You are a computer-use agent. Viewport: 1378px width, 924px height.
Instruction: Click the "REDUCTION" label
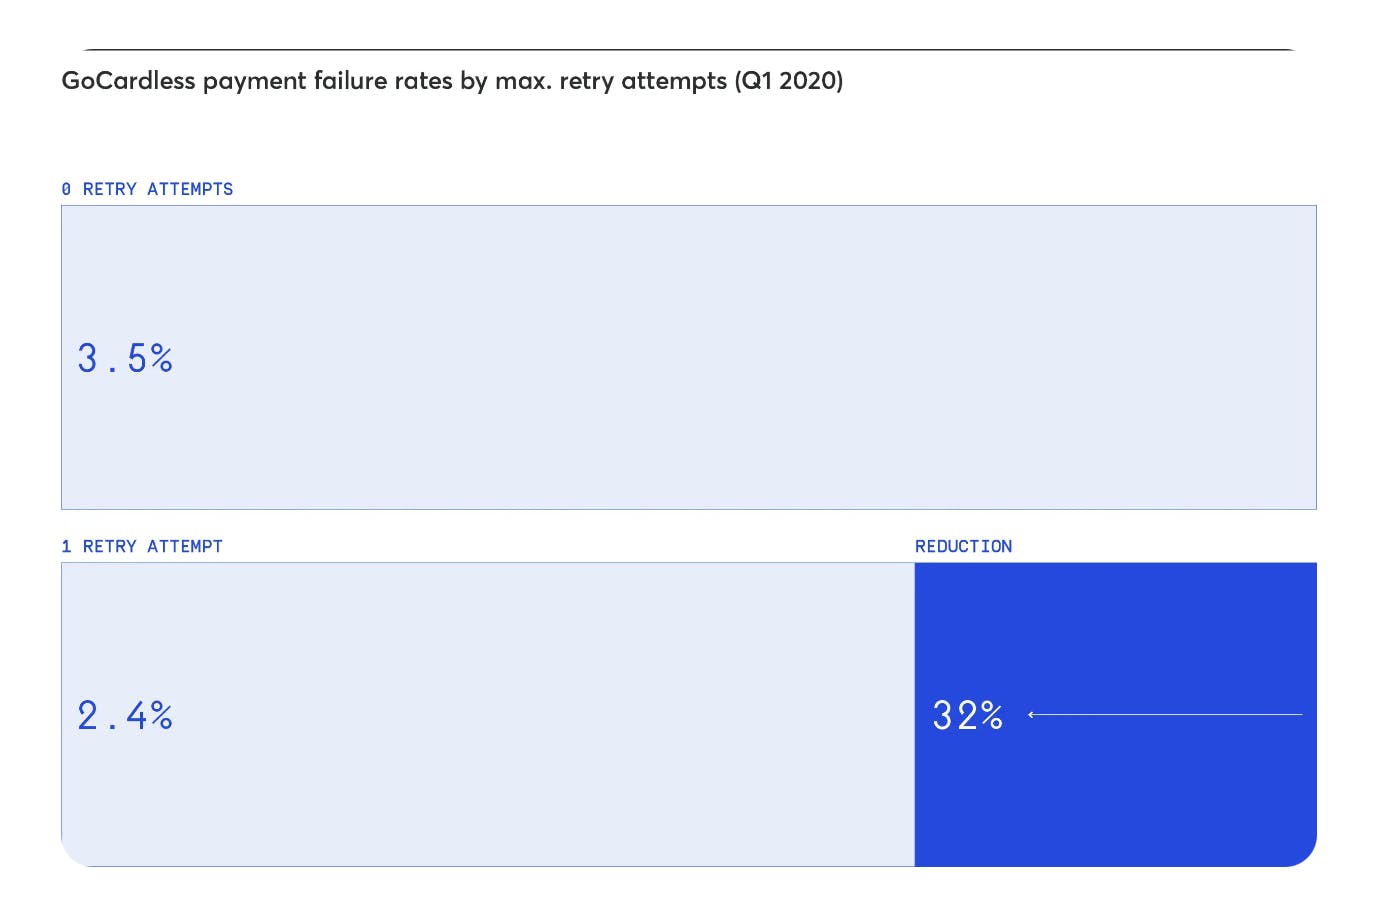click(963, 546)
